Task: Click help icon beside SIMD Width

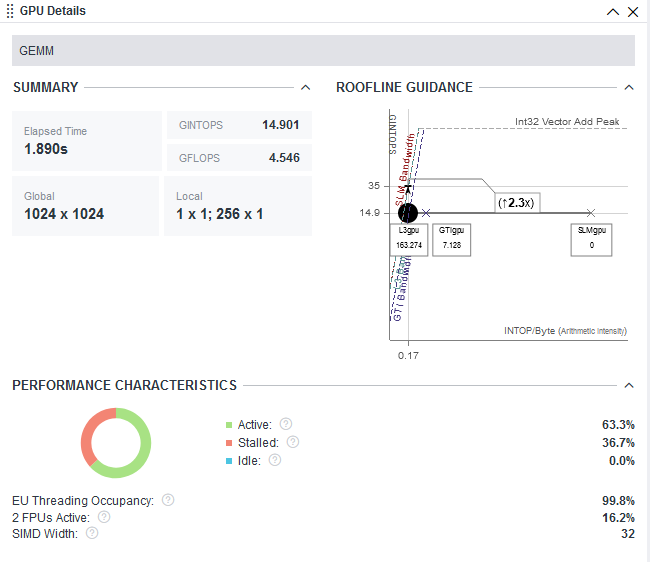Action: click(x=92, y=533)
